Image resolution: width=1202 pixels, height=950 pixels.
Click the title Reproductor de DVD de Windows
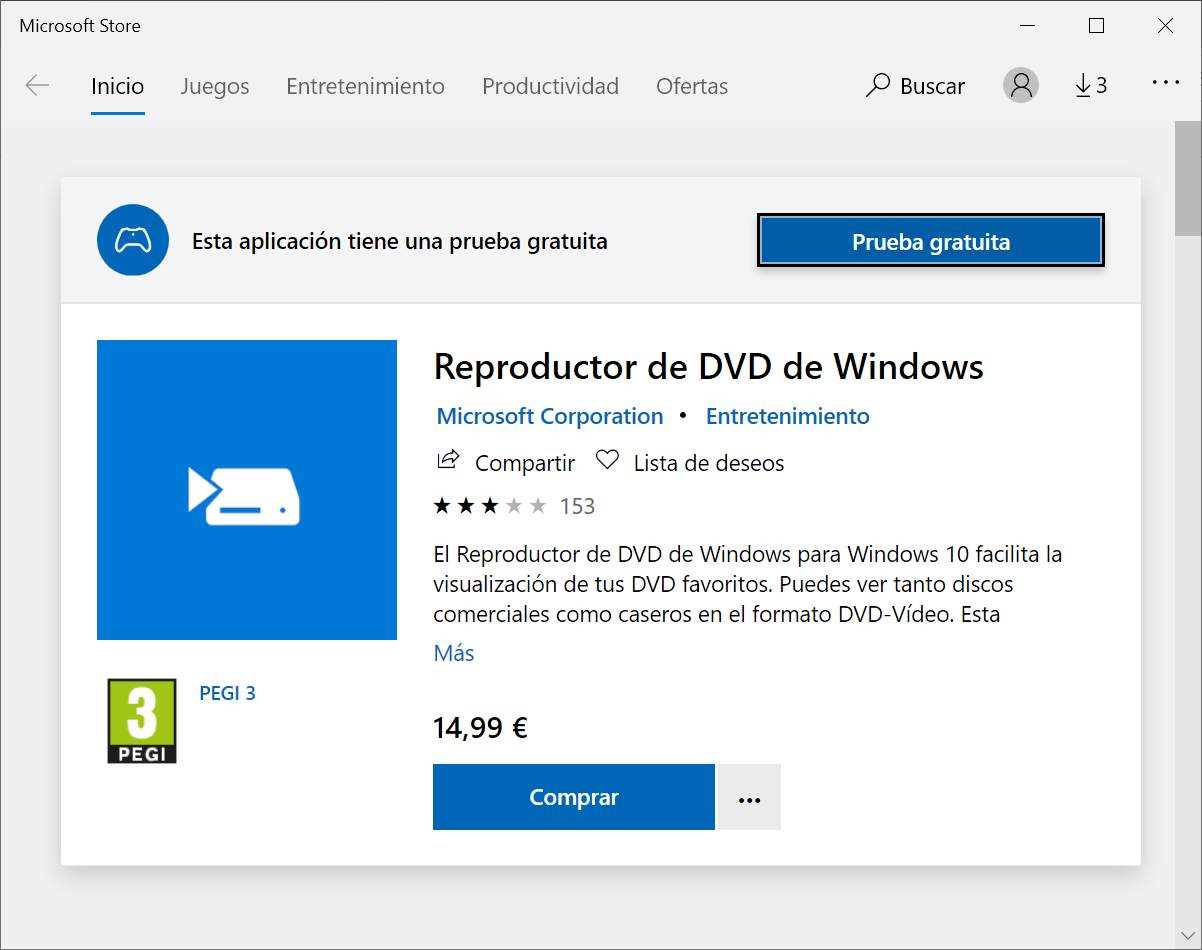(x=709, y=367)
